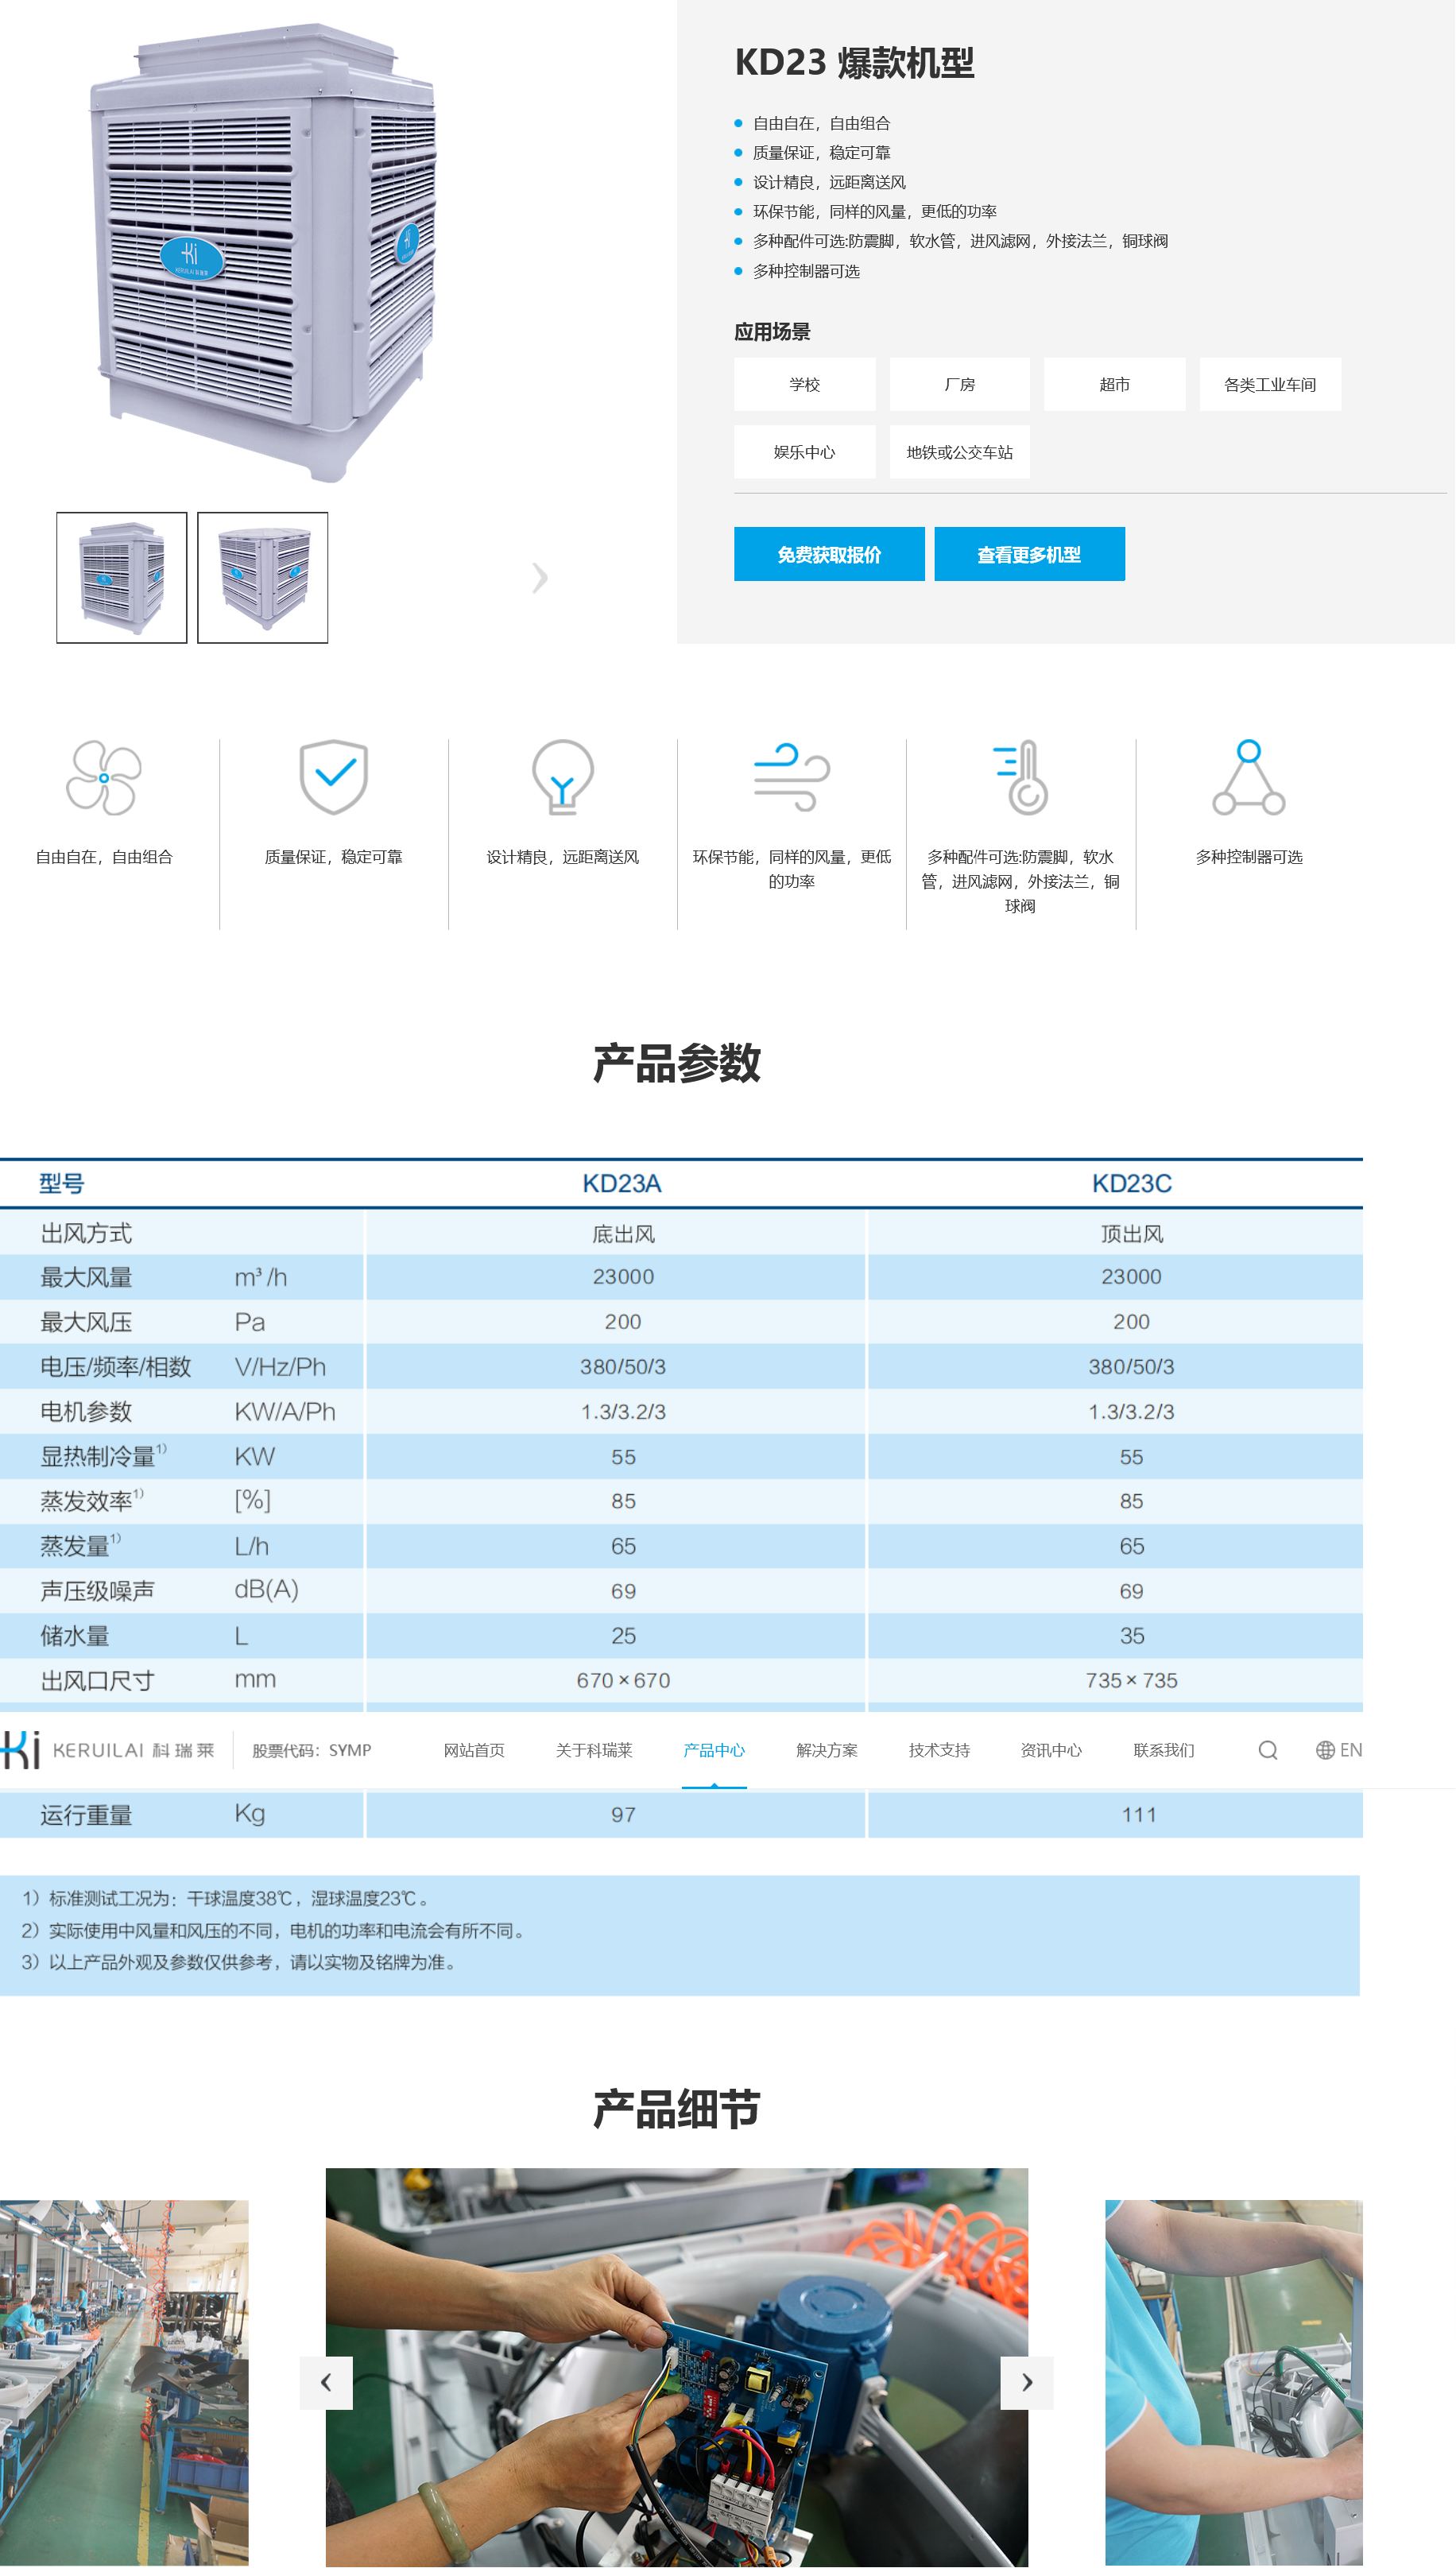The image size is (1456, 2568).
Task: Go to 联系我们 in the navigation
Action: click(1163, 1750)
